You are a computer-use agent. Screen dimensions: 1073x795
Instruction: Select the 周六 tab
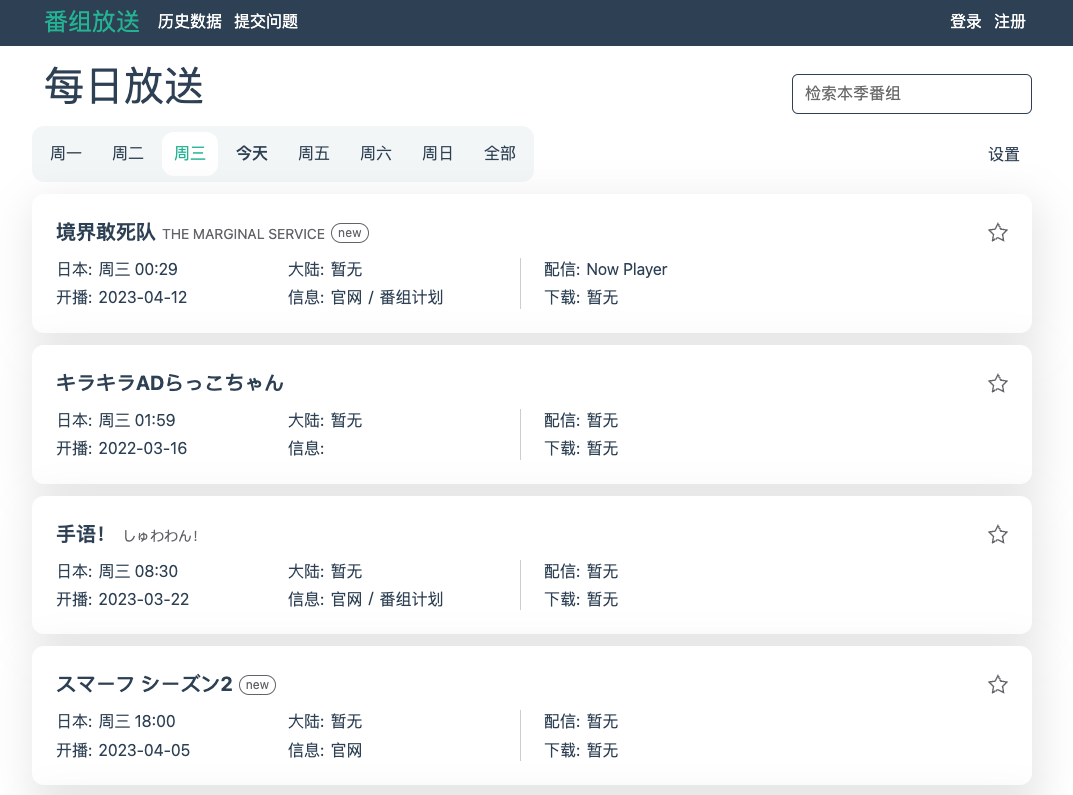click(x=376, y=154)
